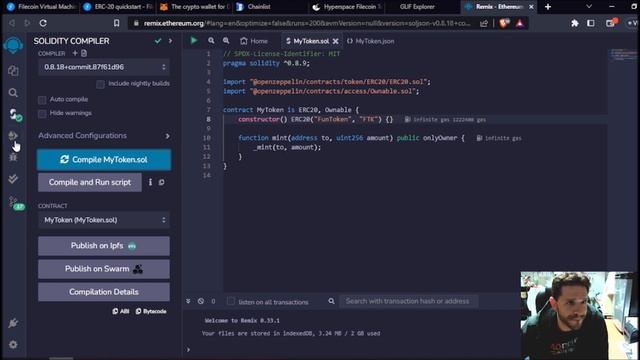Image resolution: width=640 pixels, height=360 pixels.
Task: Click the transaction hash search input field
Action: [x=408, y=301]
